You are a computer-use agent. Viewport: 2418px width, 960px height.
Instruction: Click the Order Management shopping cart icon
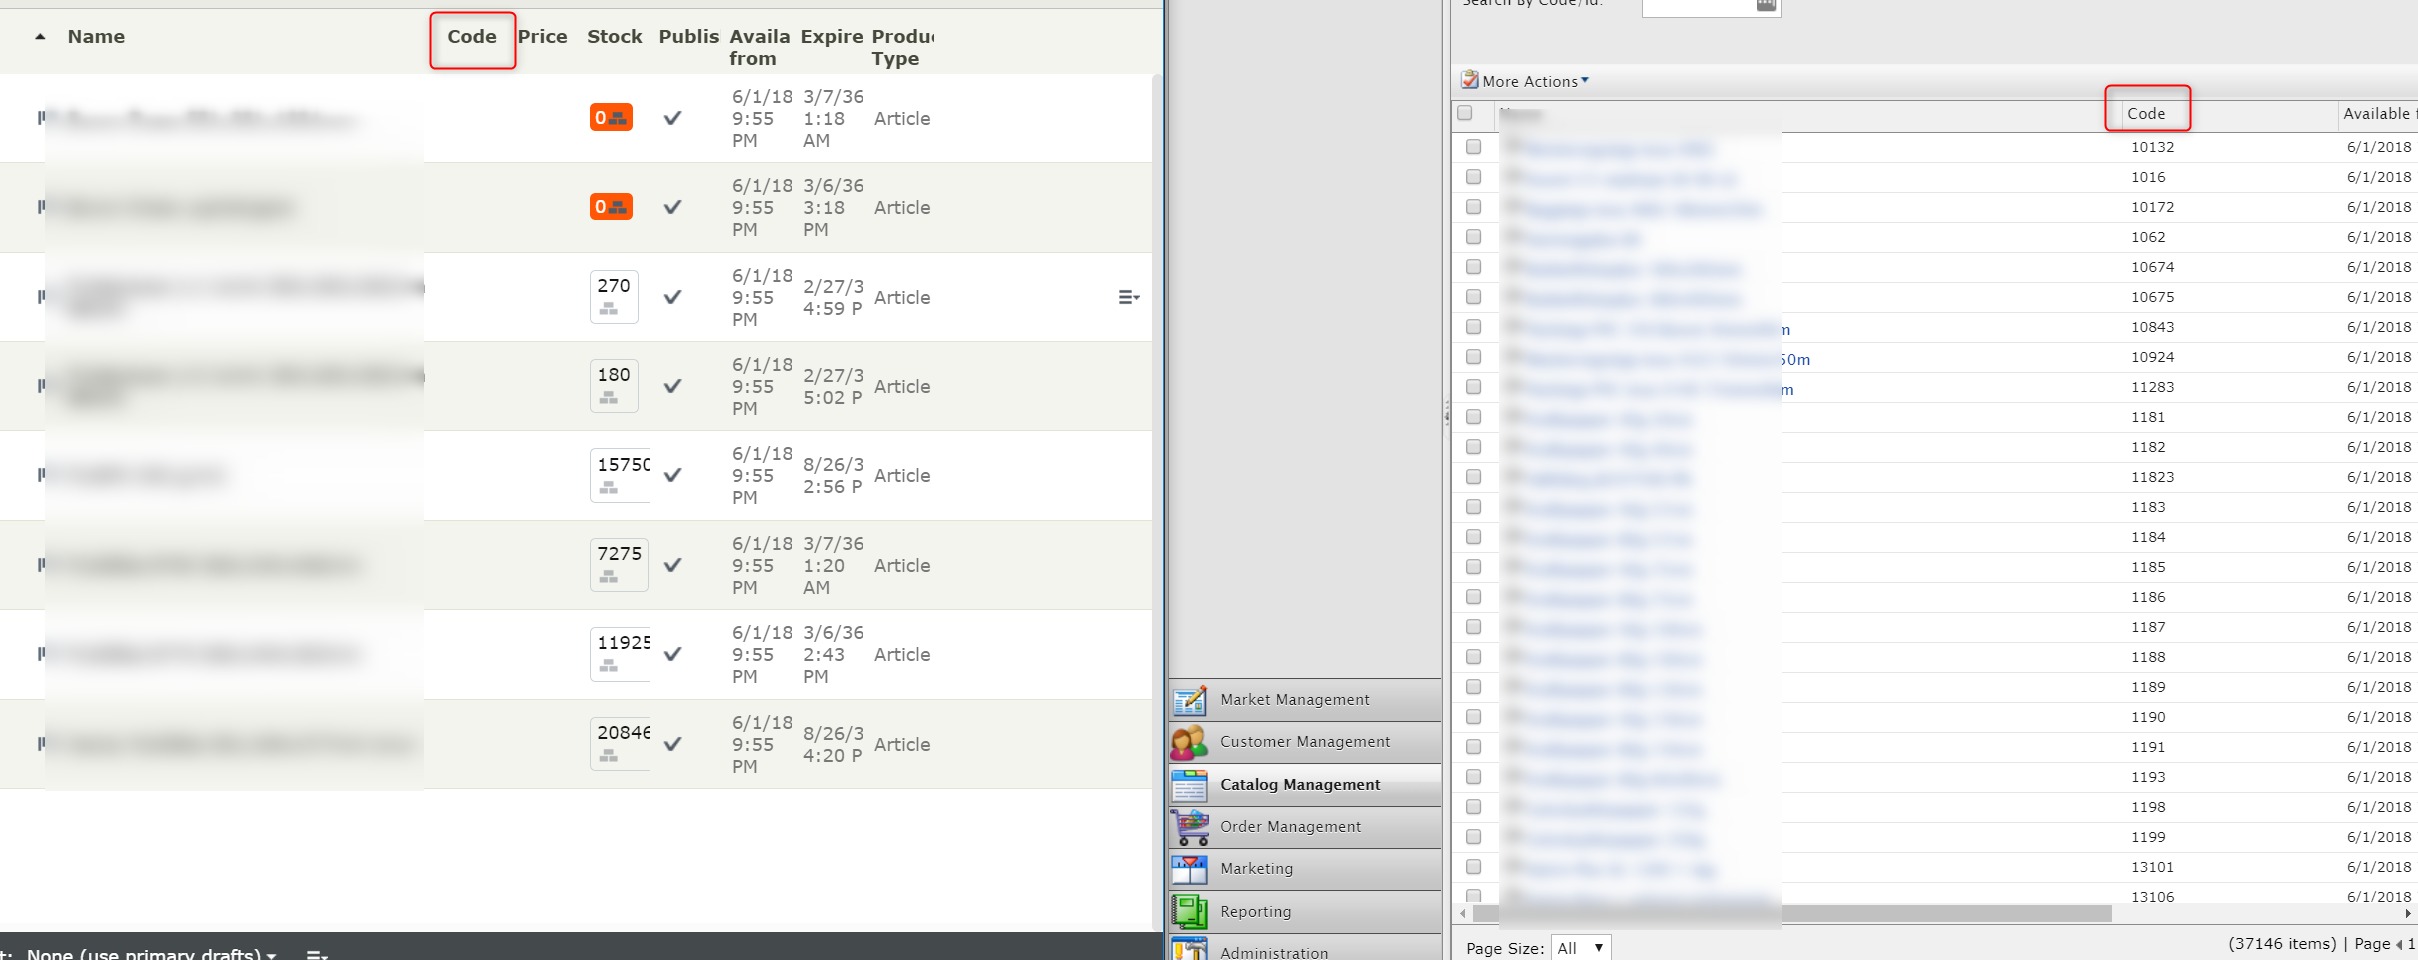pyautogui.click(x=1189, y=827)
